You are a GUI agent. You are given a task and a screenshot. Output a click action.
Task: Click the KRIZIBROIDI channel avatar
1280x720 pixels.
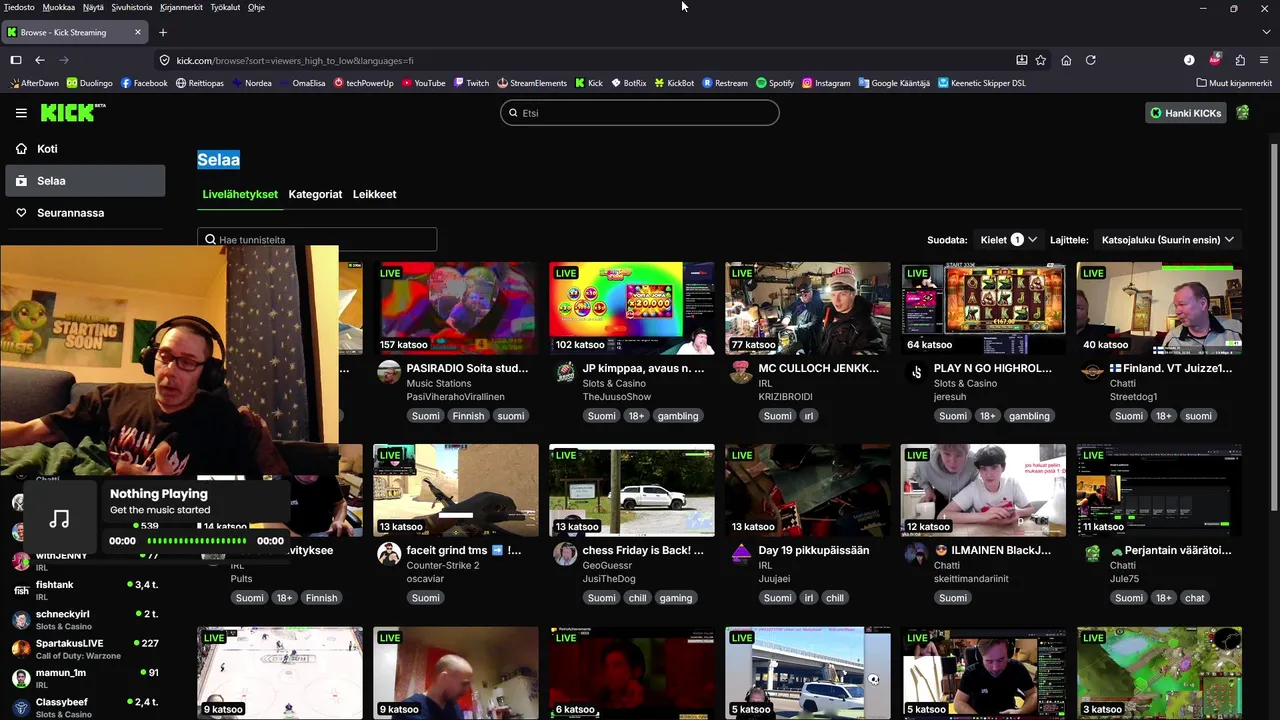(x=741, y=372)
